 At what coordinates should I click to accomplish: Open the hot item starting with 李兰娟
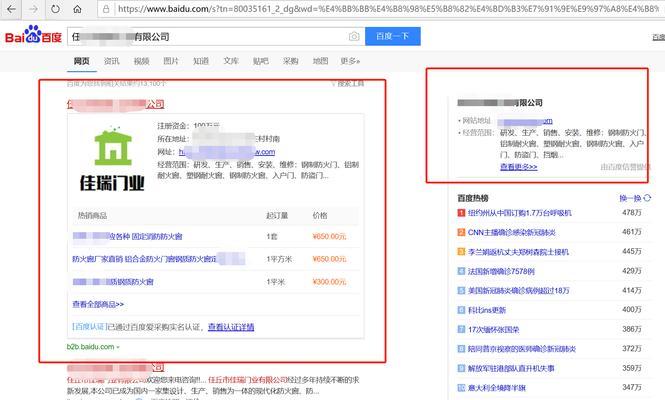click(518, 252)
